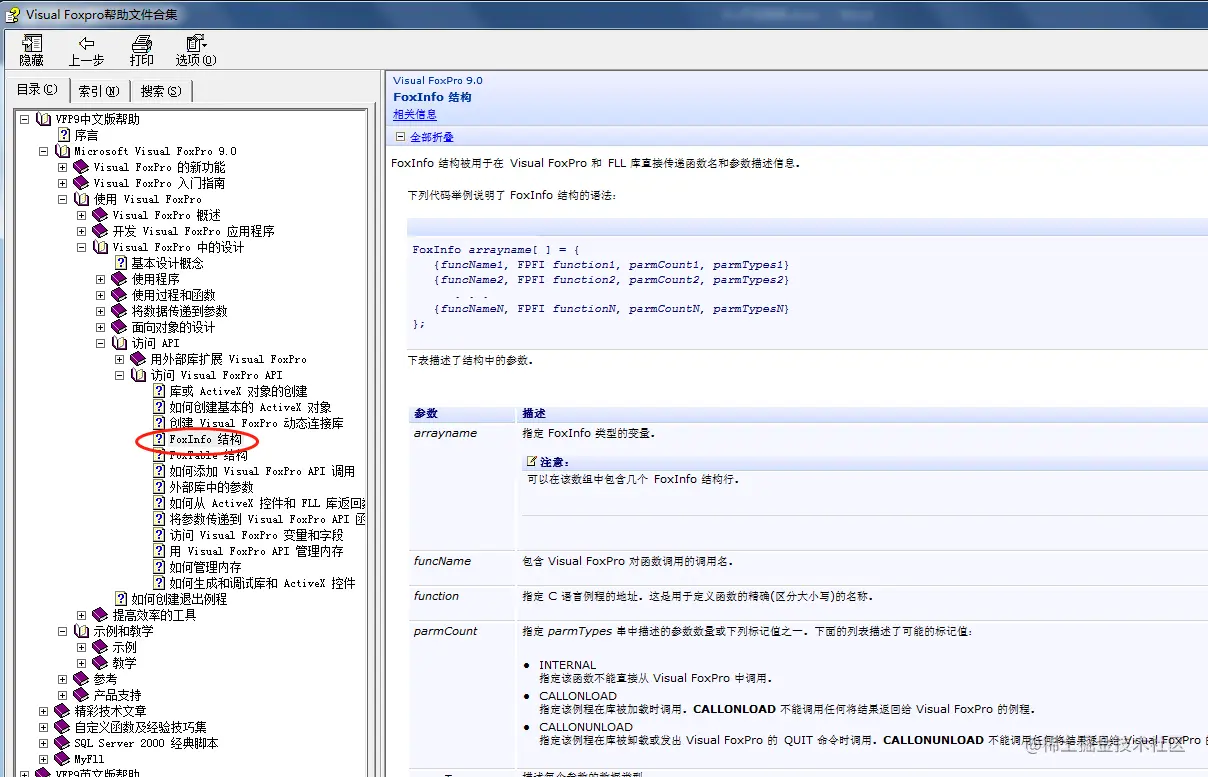Click book icon beside 提高效率的工具
Screen dimensions: 1208x777
point(101,615)
